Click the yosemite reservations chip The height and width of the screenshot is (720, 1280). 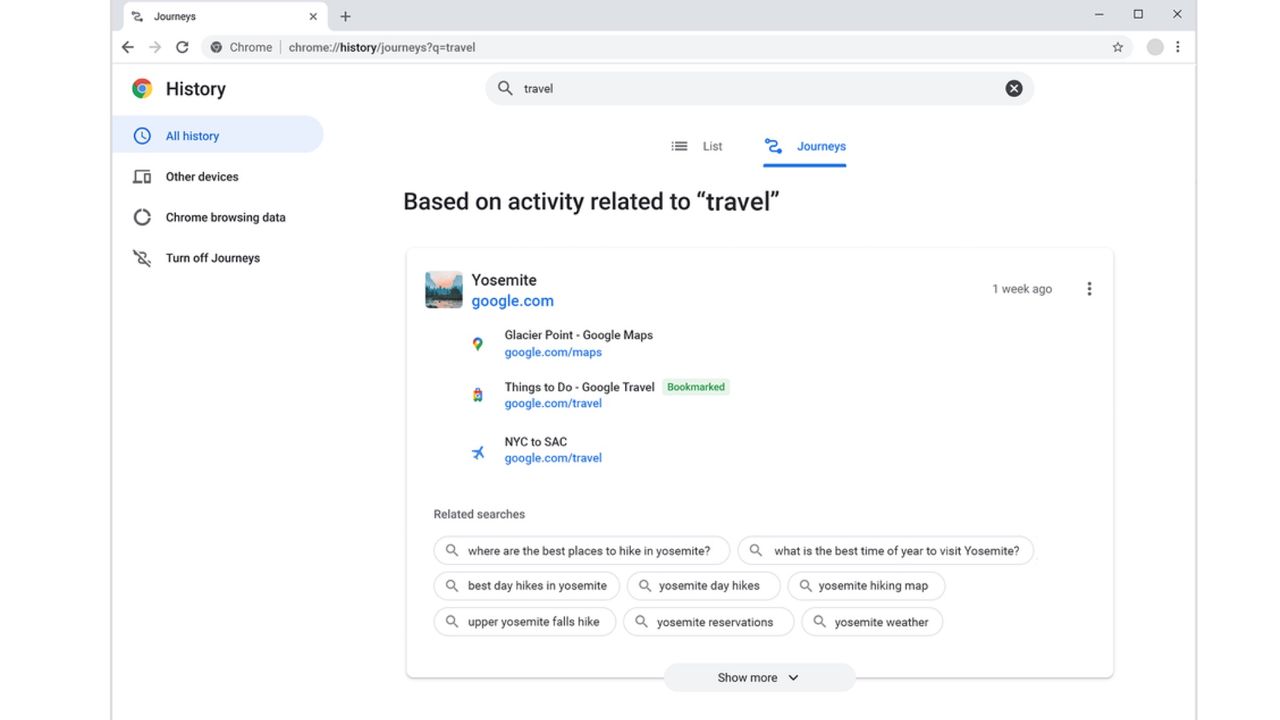(709, 622)
